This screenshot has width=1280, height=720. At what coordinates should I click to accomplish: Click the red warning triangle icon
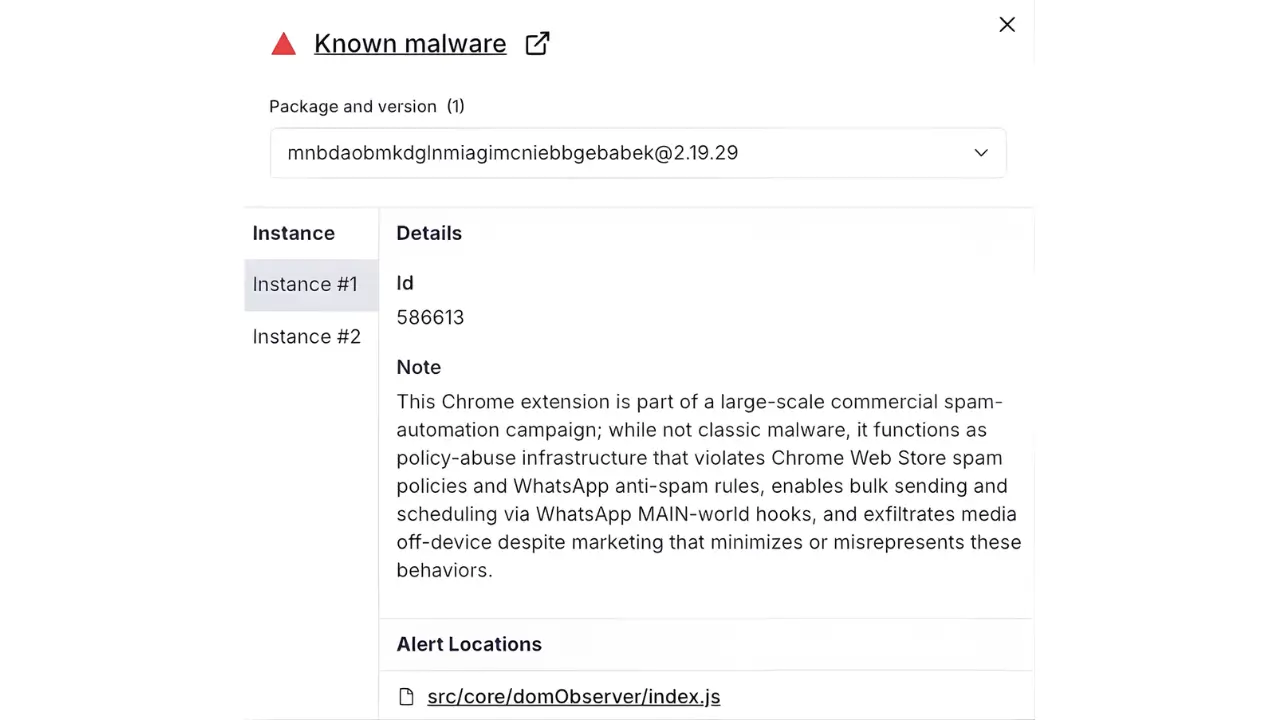click(283, 44)
